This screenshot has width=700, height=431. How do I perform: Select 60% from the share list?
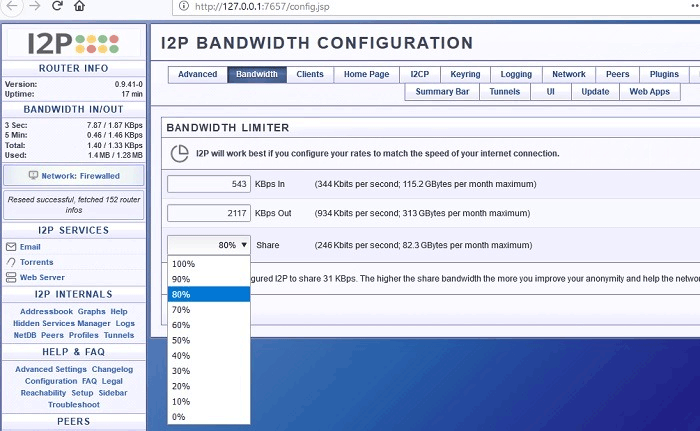(209, 325)
